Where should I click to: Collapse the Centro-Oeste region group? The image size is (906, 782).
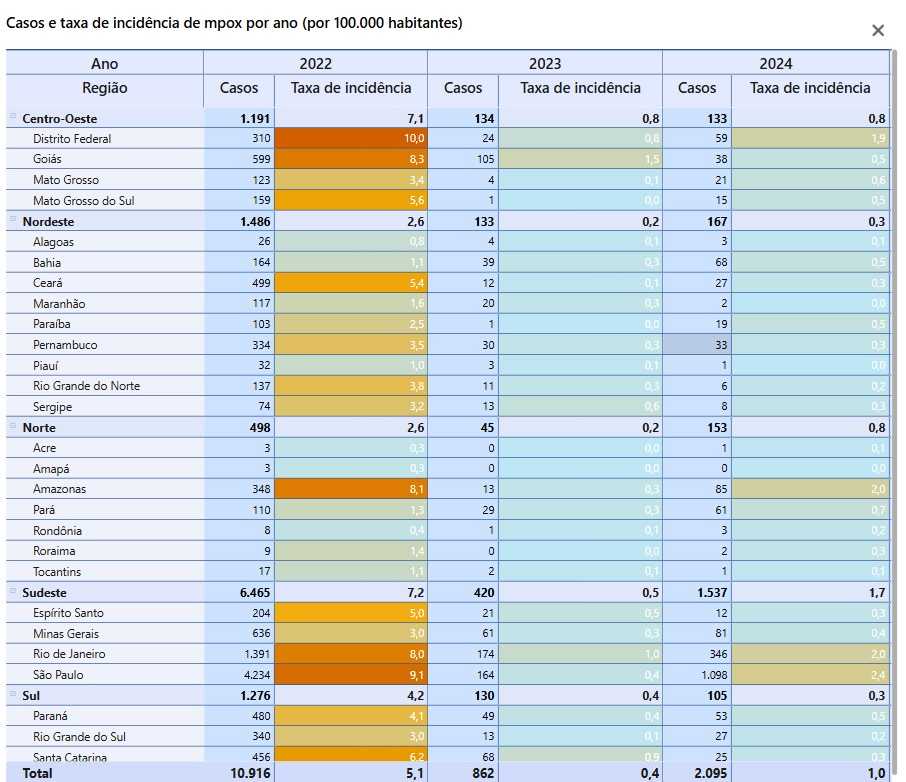pos(14,117)
